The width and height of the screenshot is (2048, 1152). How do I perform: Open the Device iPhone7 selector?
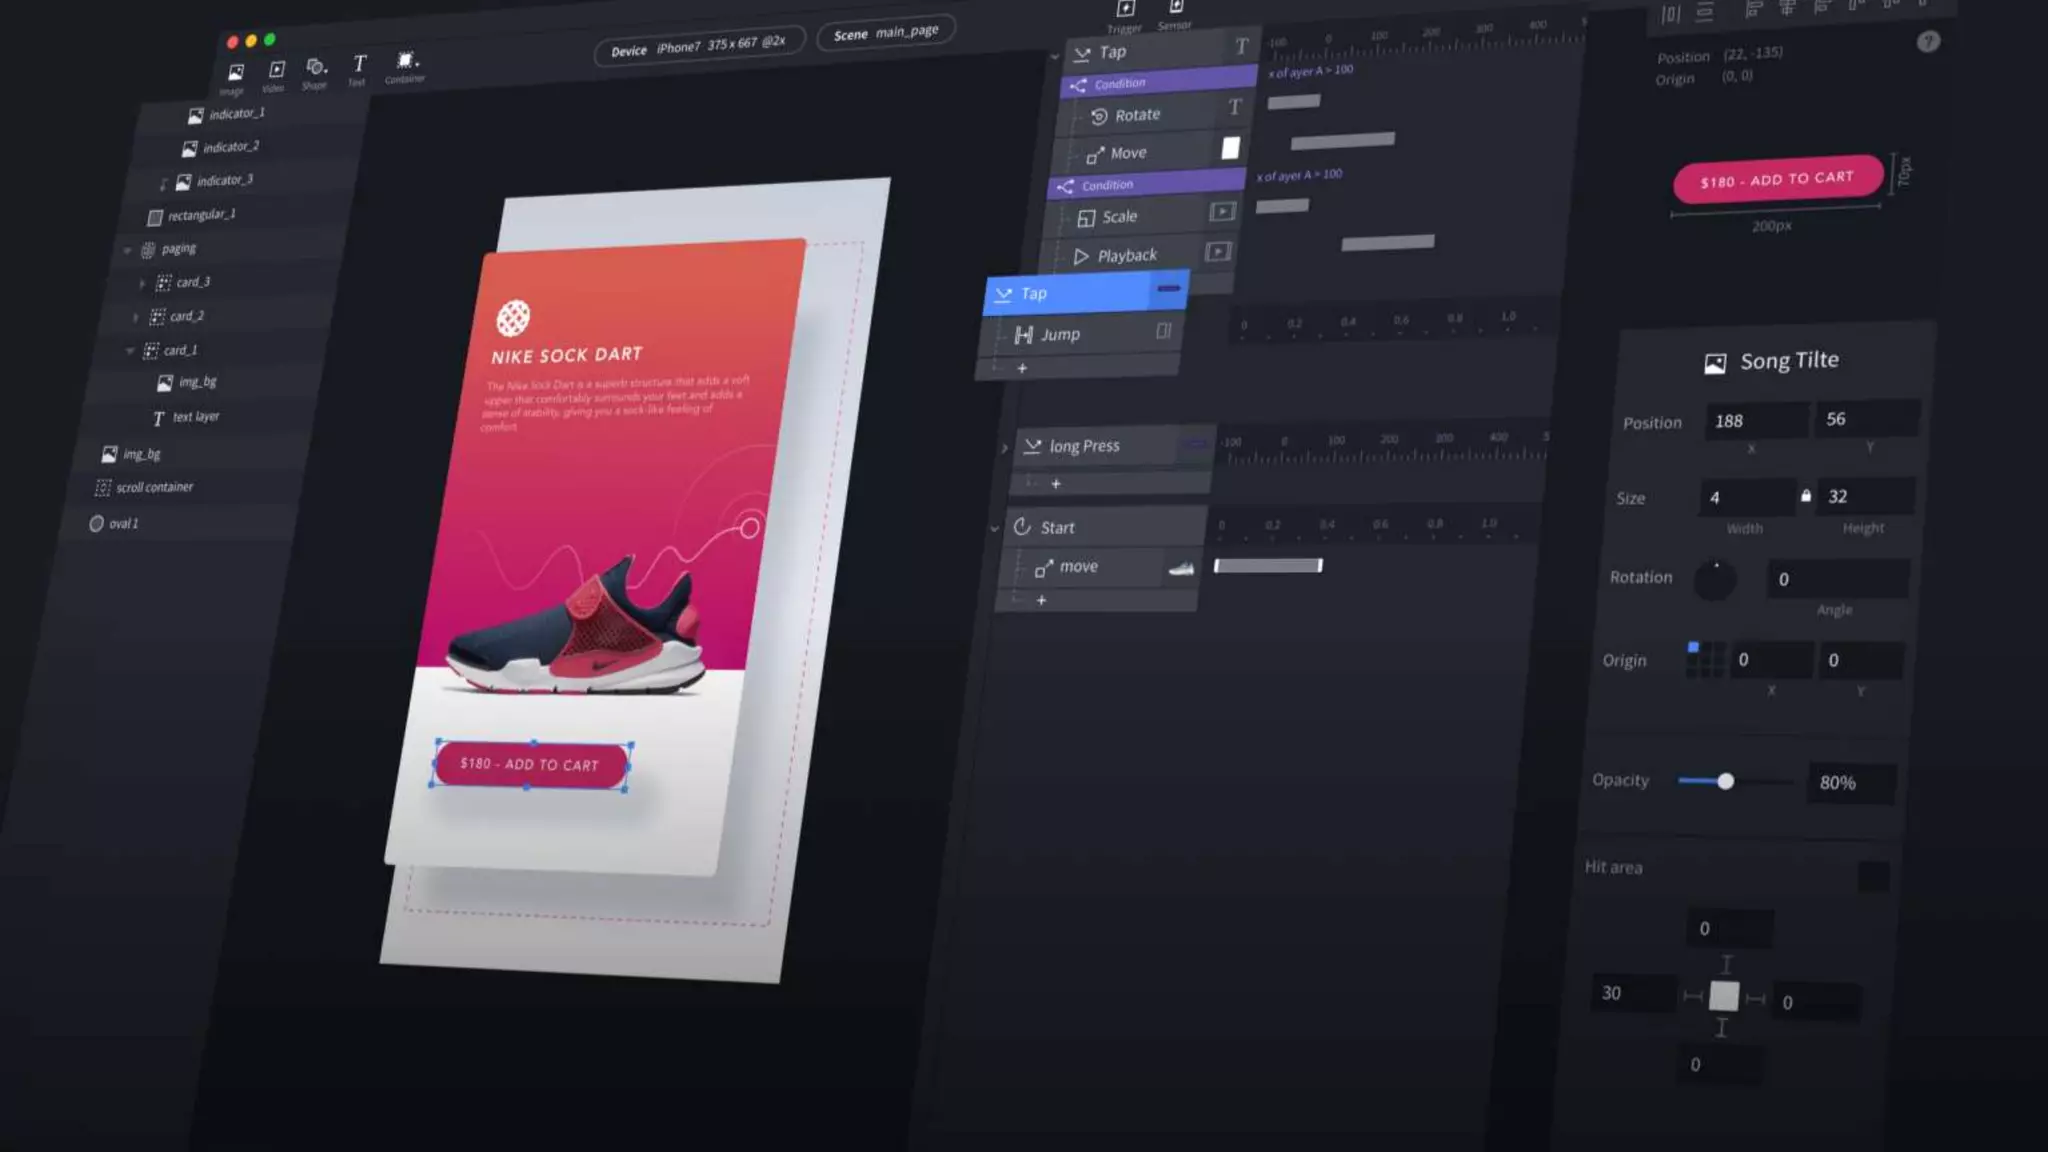(698, 46)
